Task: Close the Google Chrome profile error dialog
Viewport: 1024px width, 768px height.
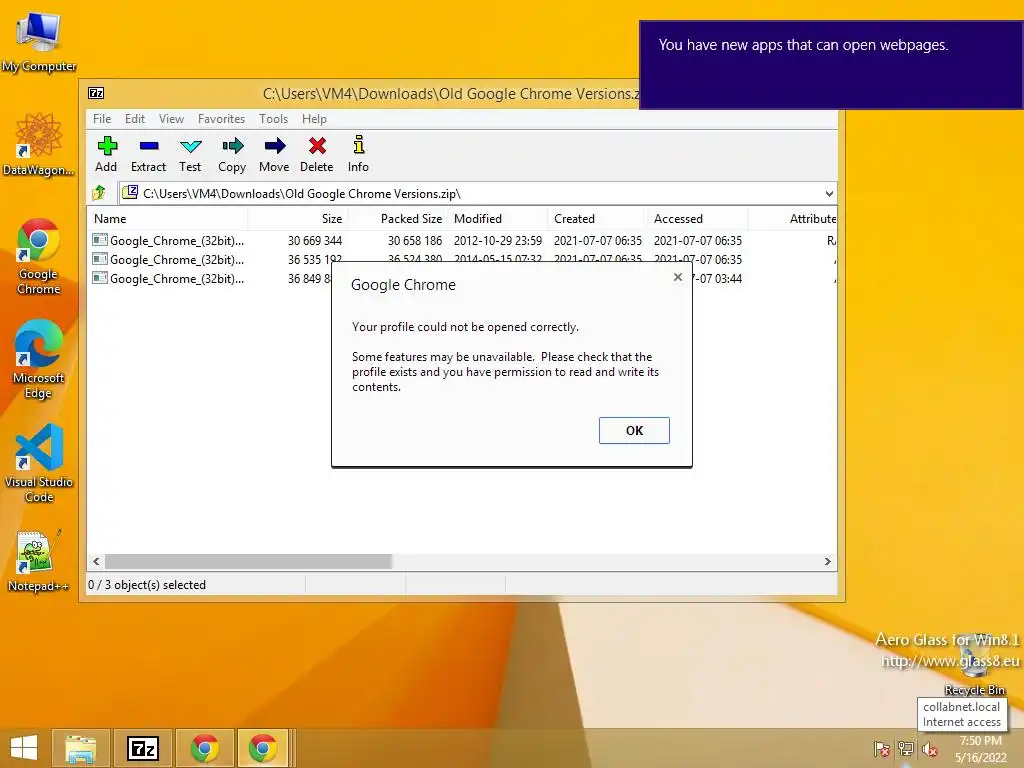Action: click(678, 277)
